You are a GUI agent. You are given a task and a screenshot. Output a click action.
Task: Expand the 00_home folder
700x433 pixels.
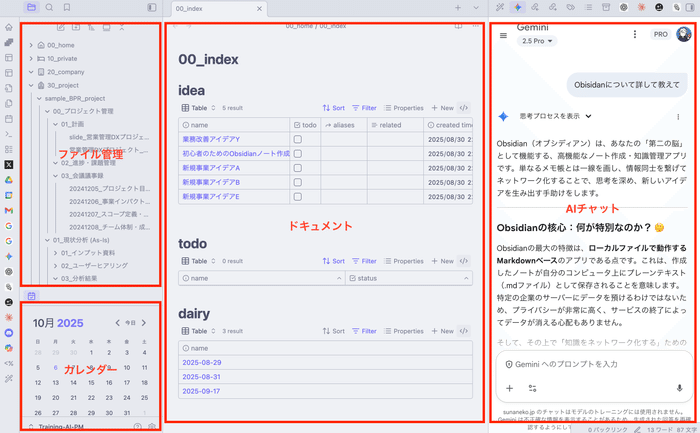(31, 45)
